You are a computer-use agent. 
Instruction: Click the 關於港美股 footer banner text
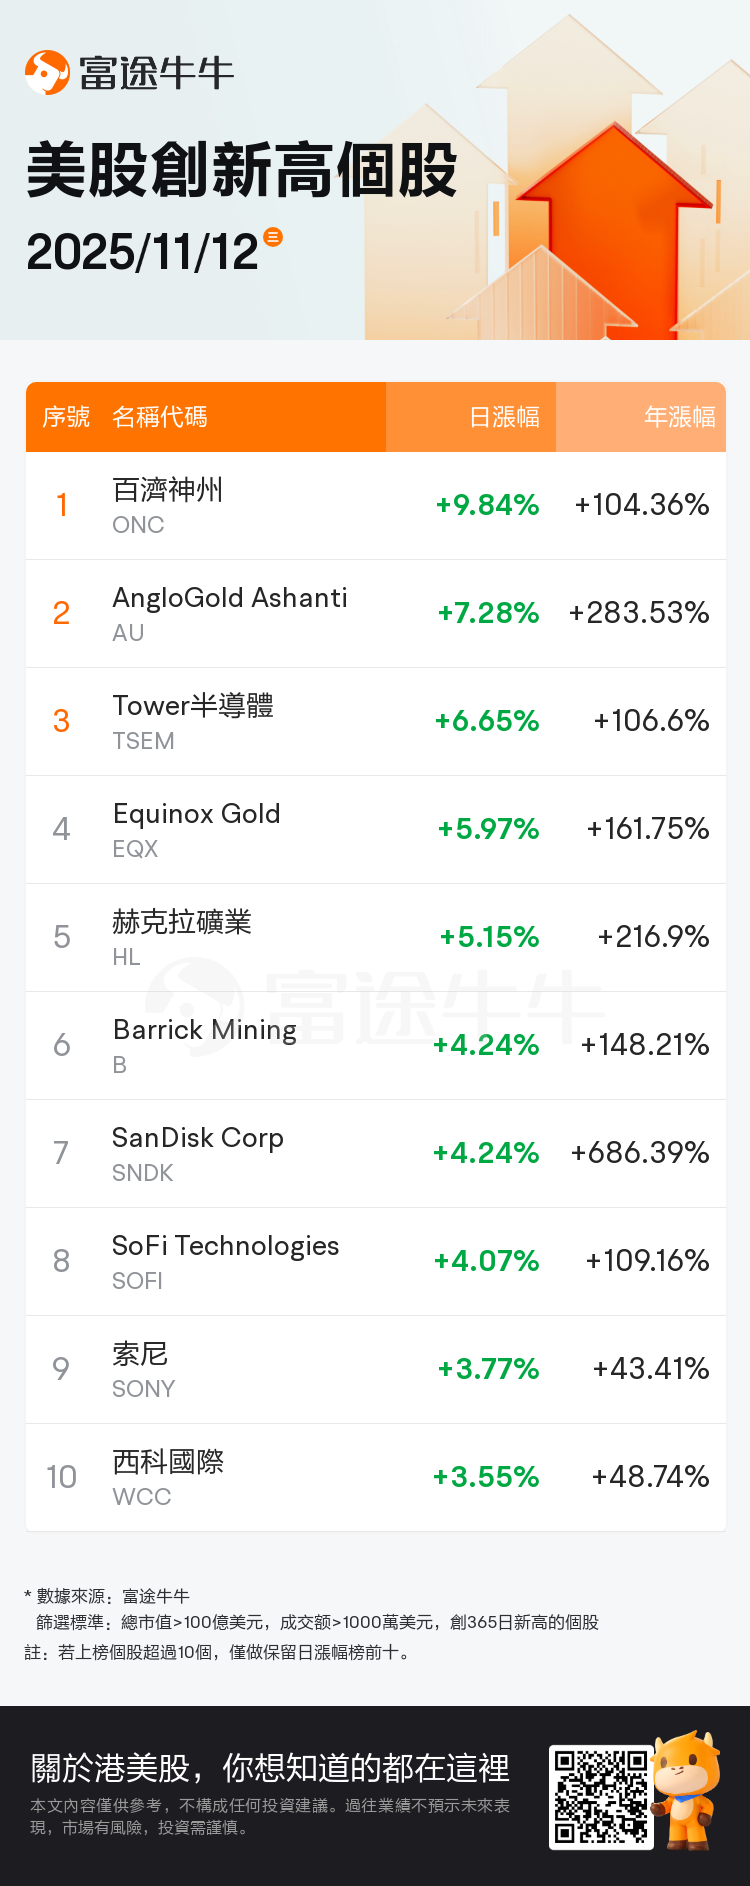point(270,1768)
